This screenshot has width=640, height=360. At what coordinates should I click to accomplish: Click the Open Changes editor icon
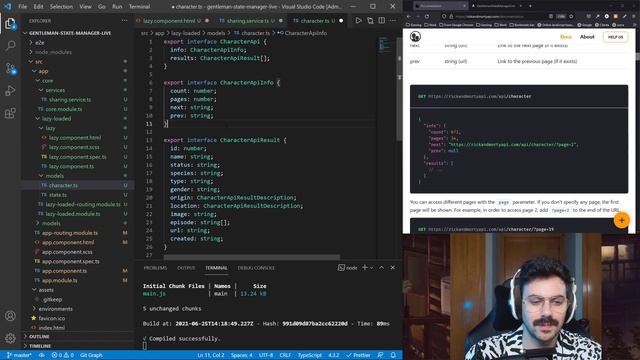tap(370, 20)
